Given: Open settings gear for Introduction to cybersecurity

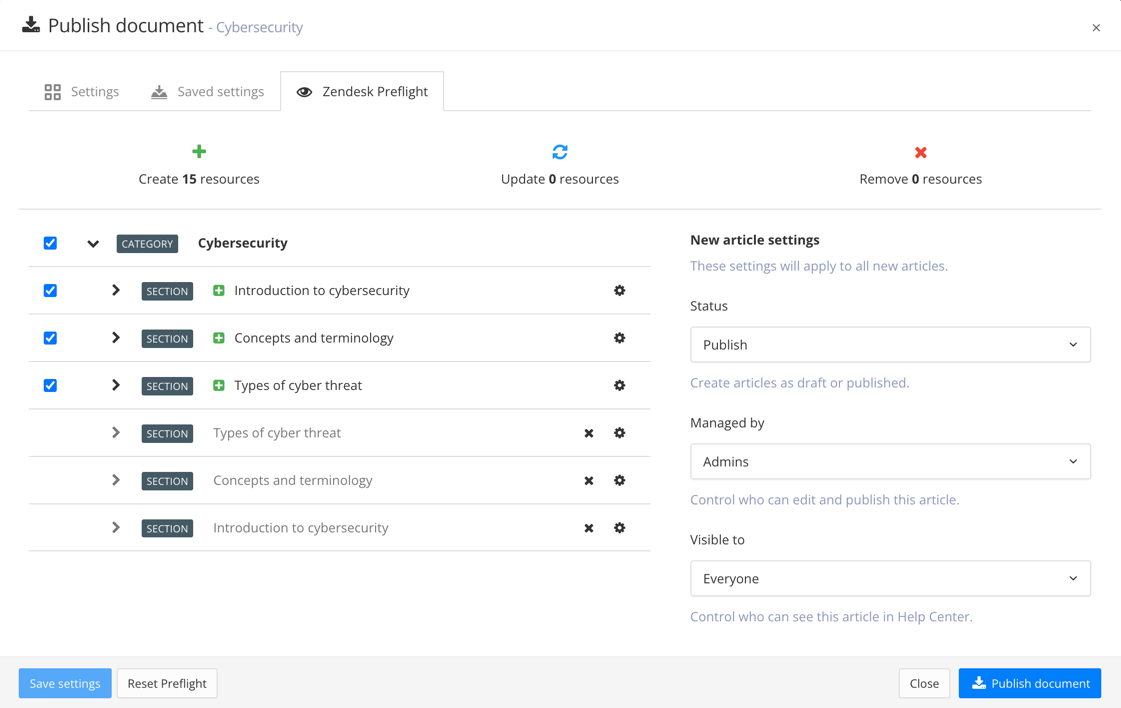Looking at the screenshot, I should (620, 290).
